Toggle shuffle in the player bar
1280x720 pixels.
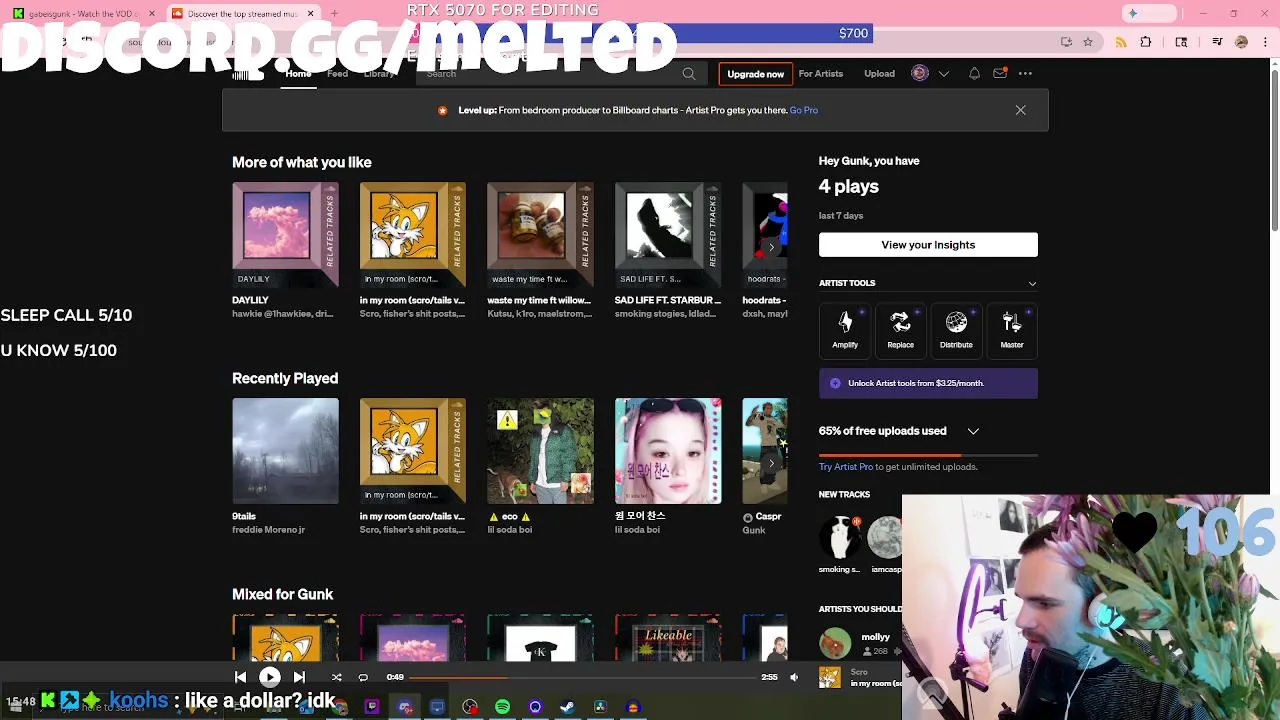tap(337, 677)
